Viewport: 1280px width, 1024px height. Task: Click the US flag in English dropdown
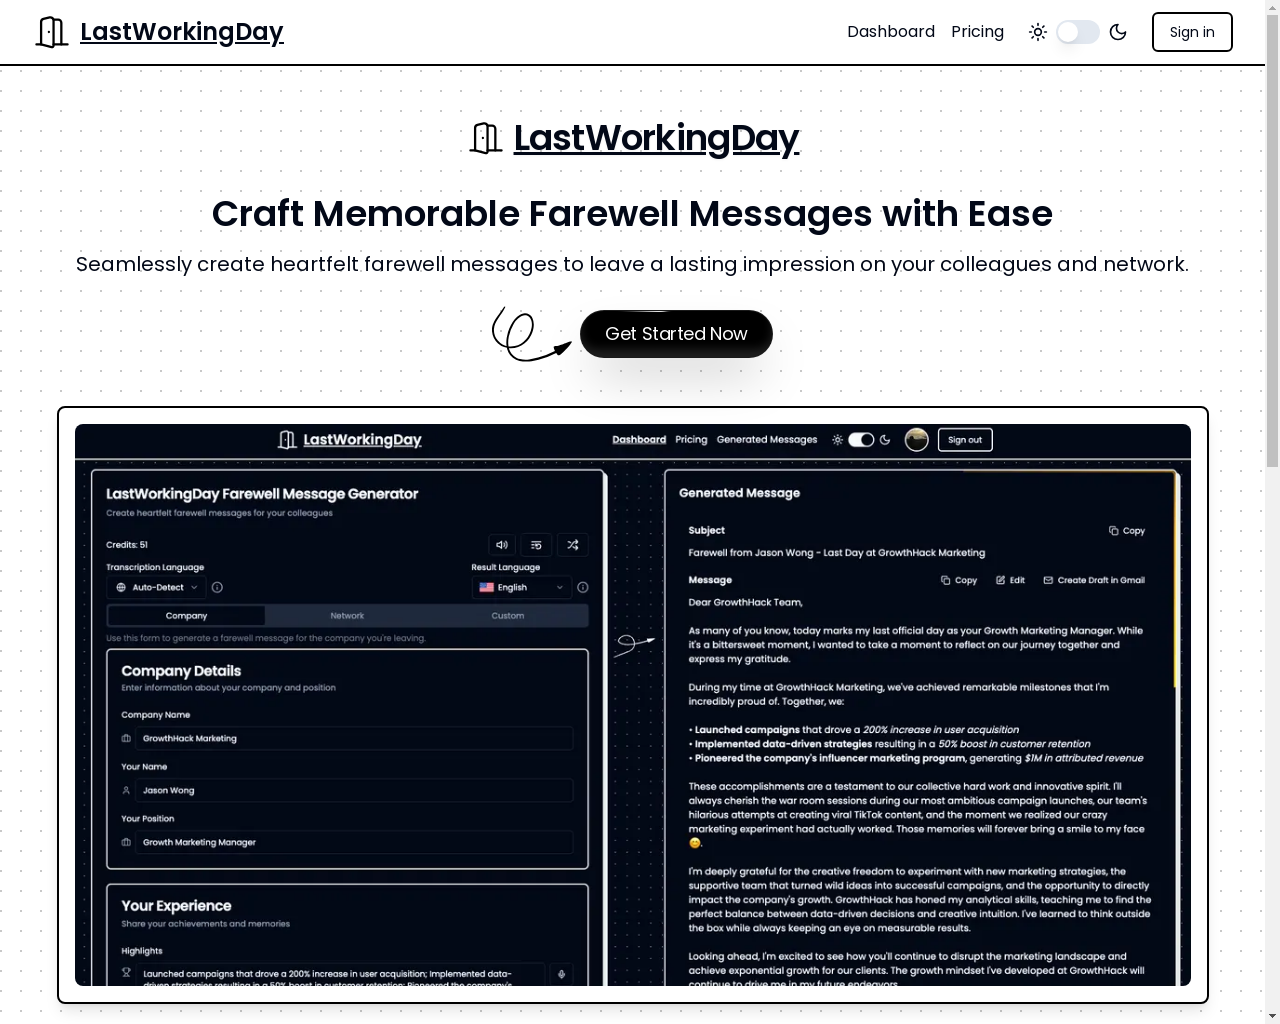[x=486, y=588]
